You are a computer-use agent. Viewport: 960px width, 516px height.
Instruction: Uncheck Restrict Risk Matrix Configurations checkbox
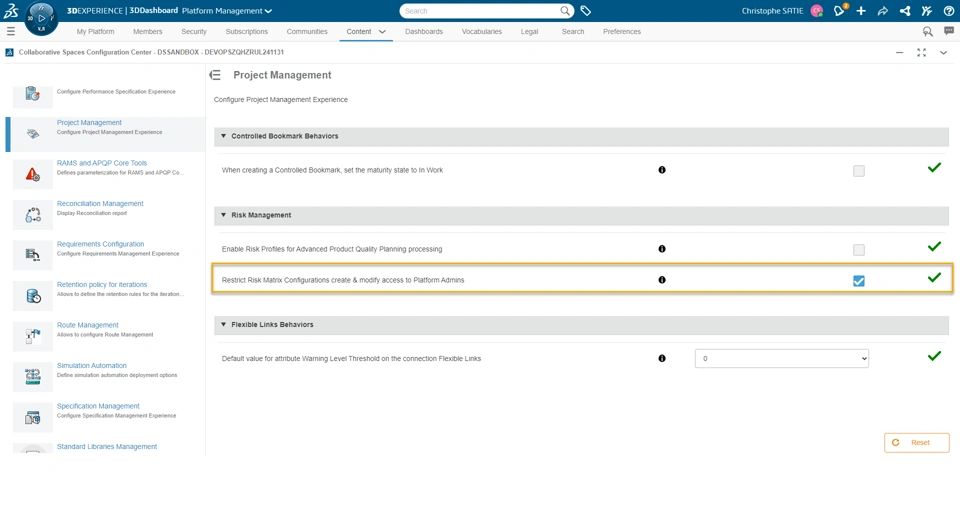859,281
